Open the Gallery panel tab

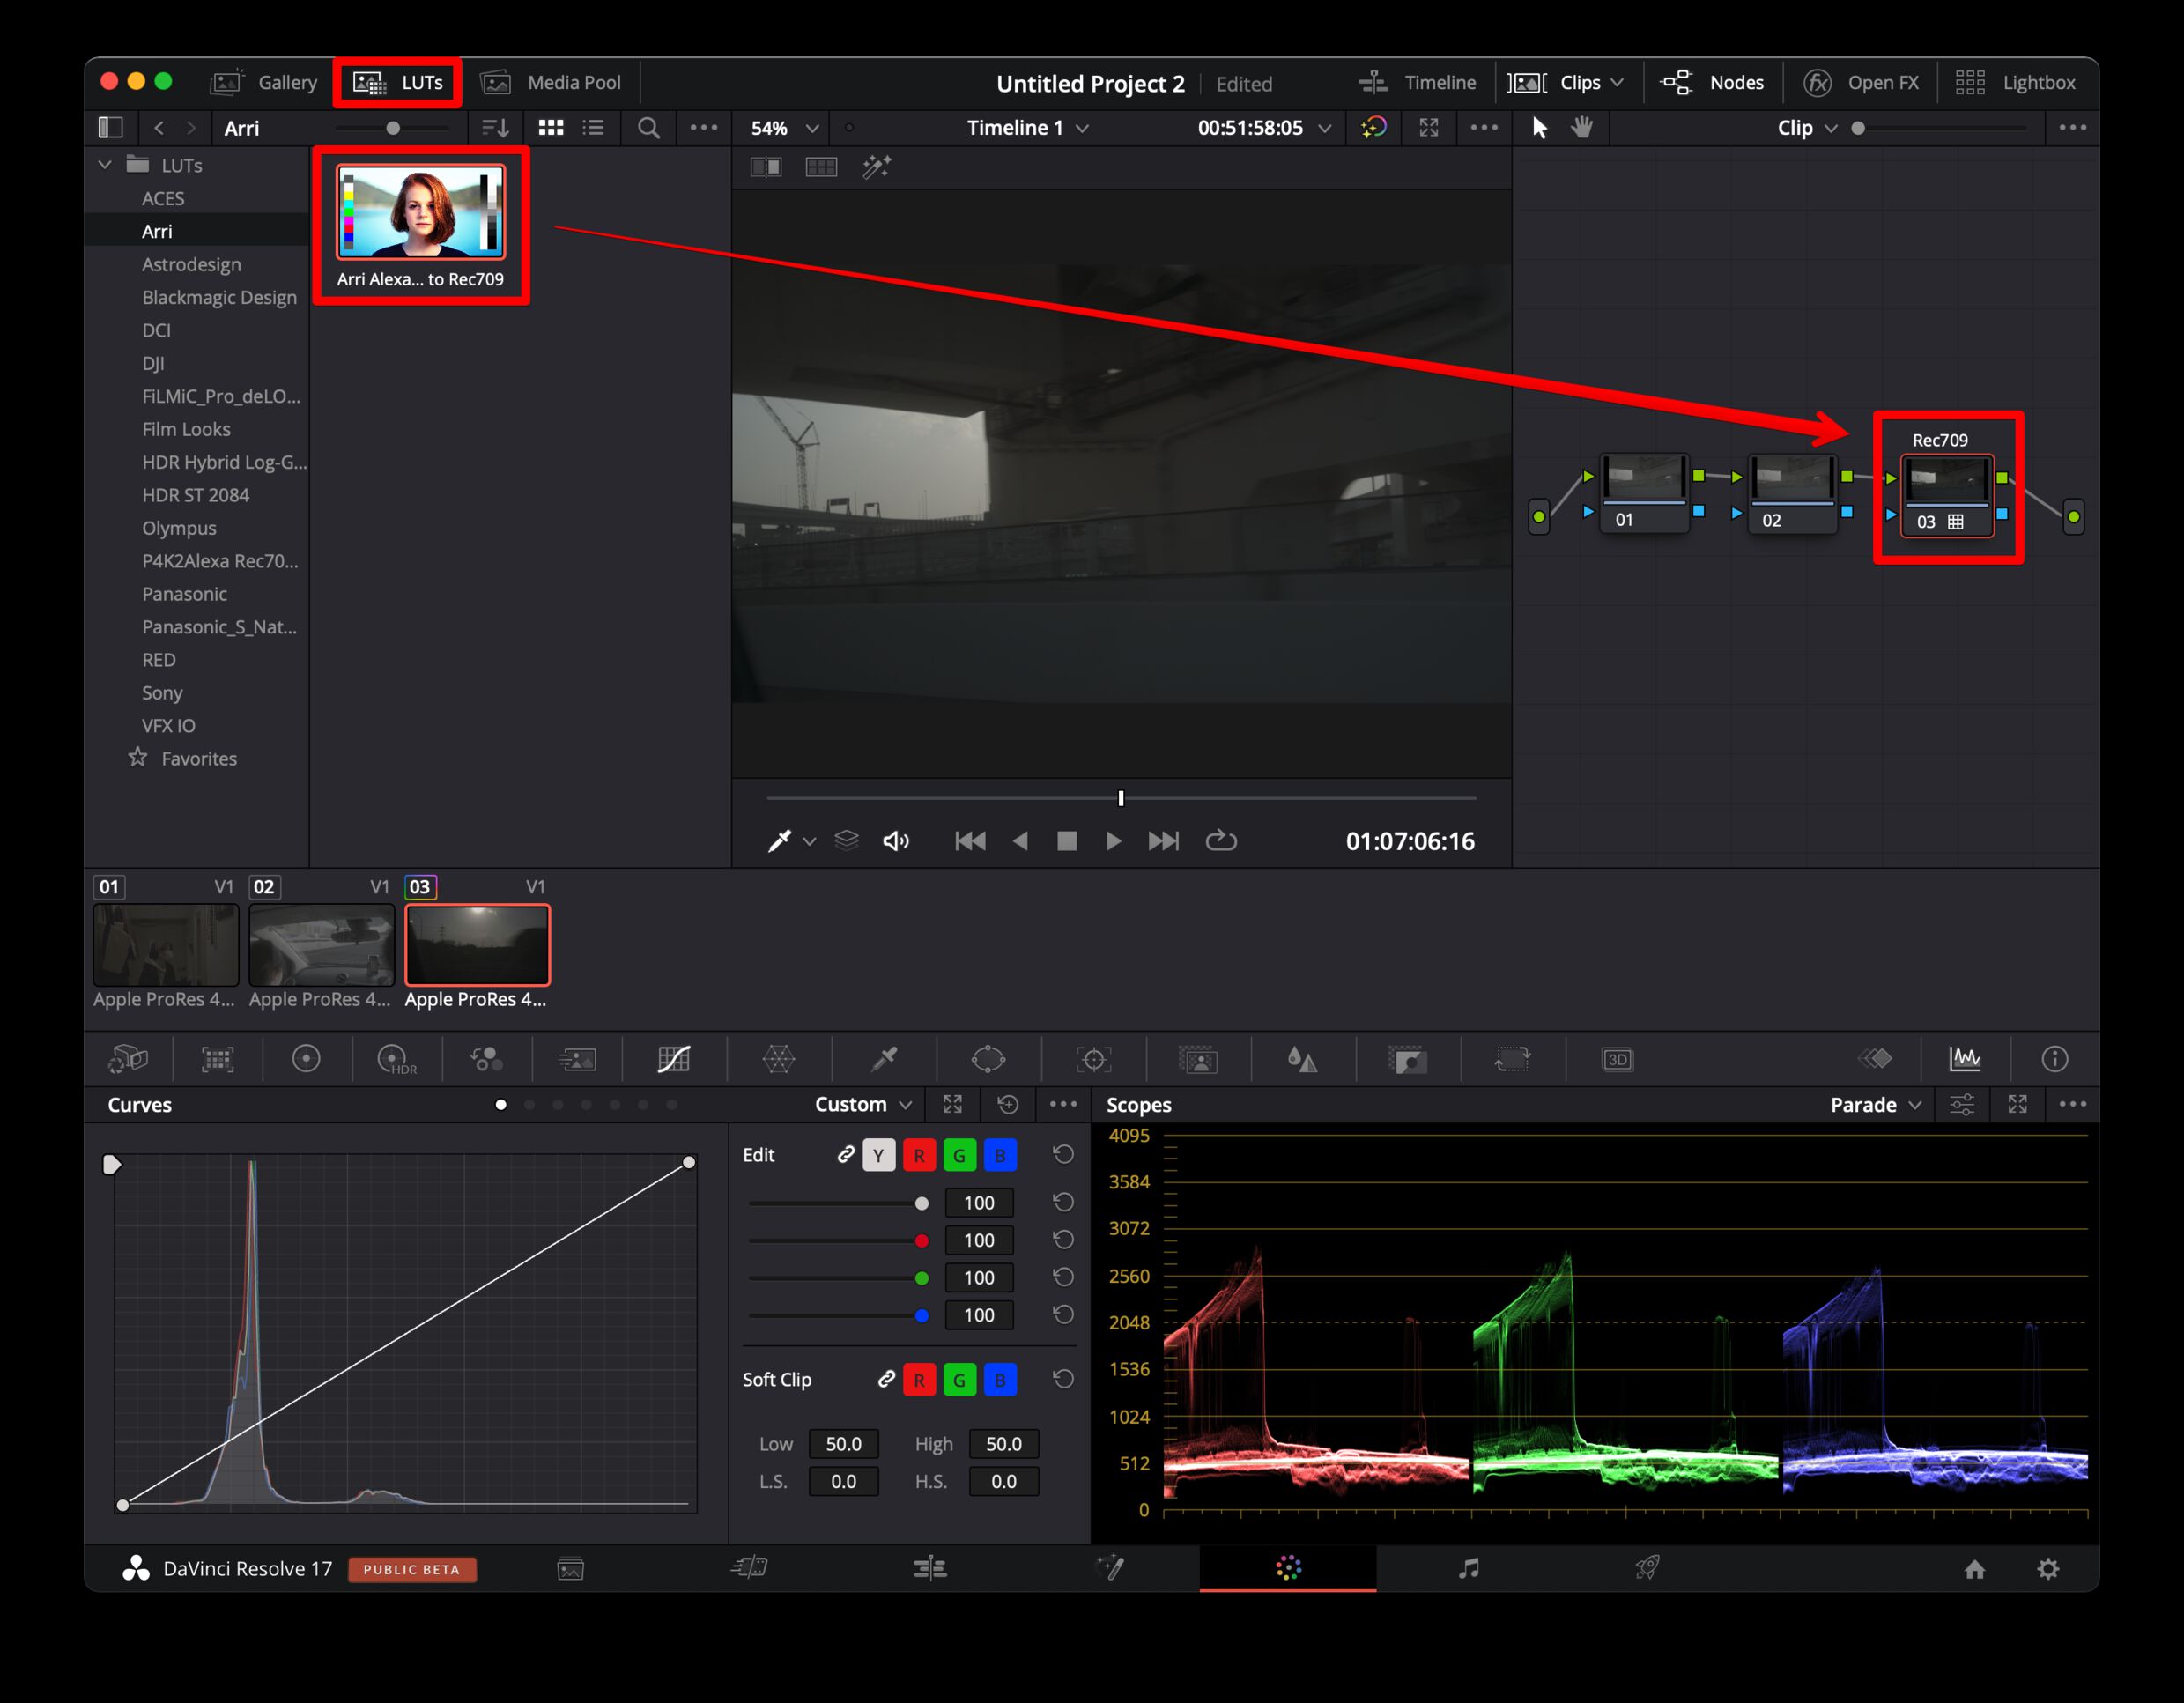click(x=265, y=83)
